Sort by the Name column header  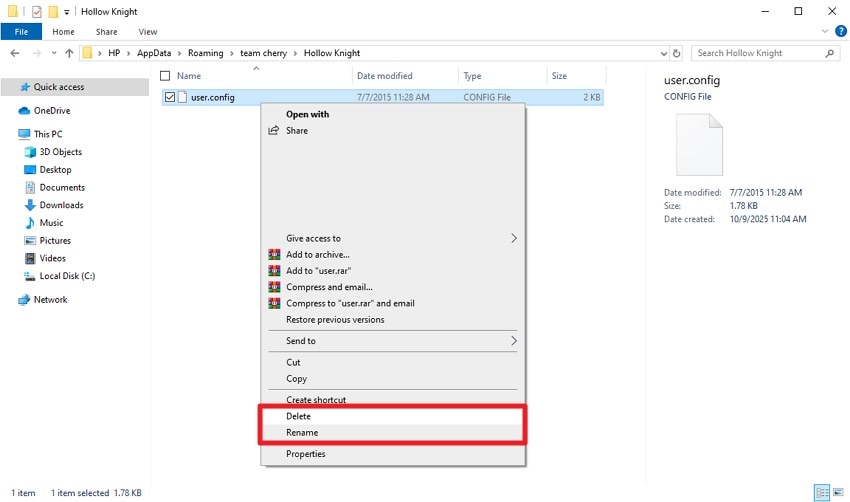pos(189,76)
